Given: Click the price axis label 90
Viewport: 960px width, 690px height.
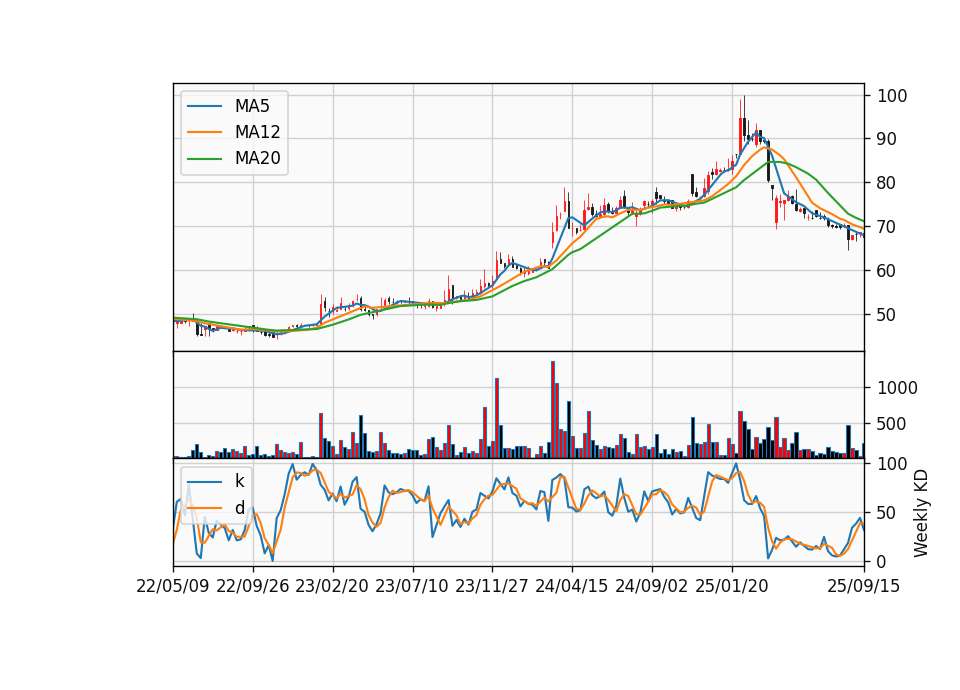Looking at the screenshot, I should click(887, 140).
